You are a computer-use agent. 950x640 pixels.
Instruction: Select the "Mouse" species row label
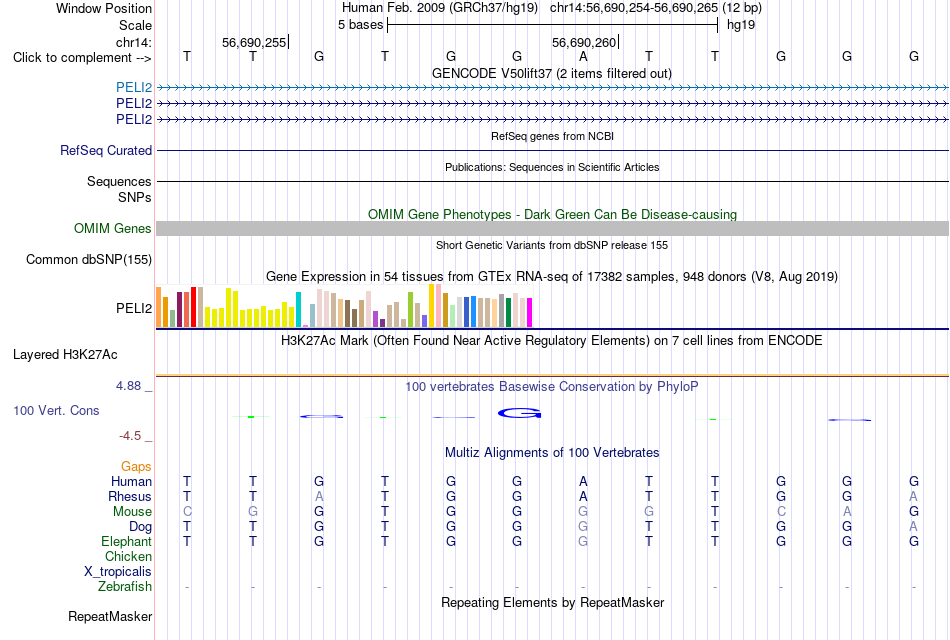point(132,512)
